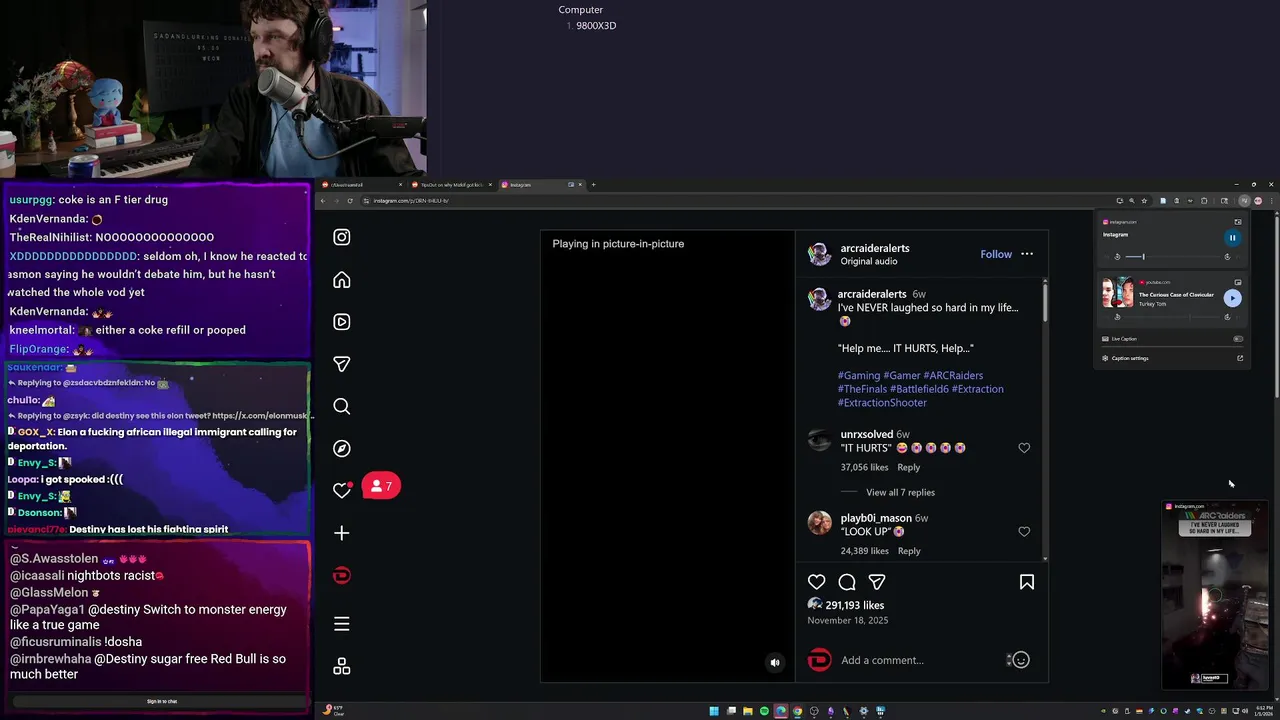Reply to playb0i_mason's comment

(908, 551)
